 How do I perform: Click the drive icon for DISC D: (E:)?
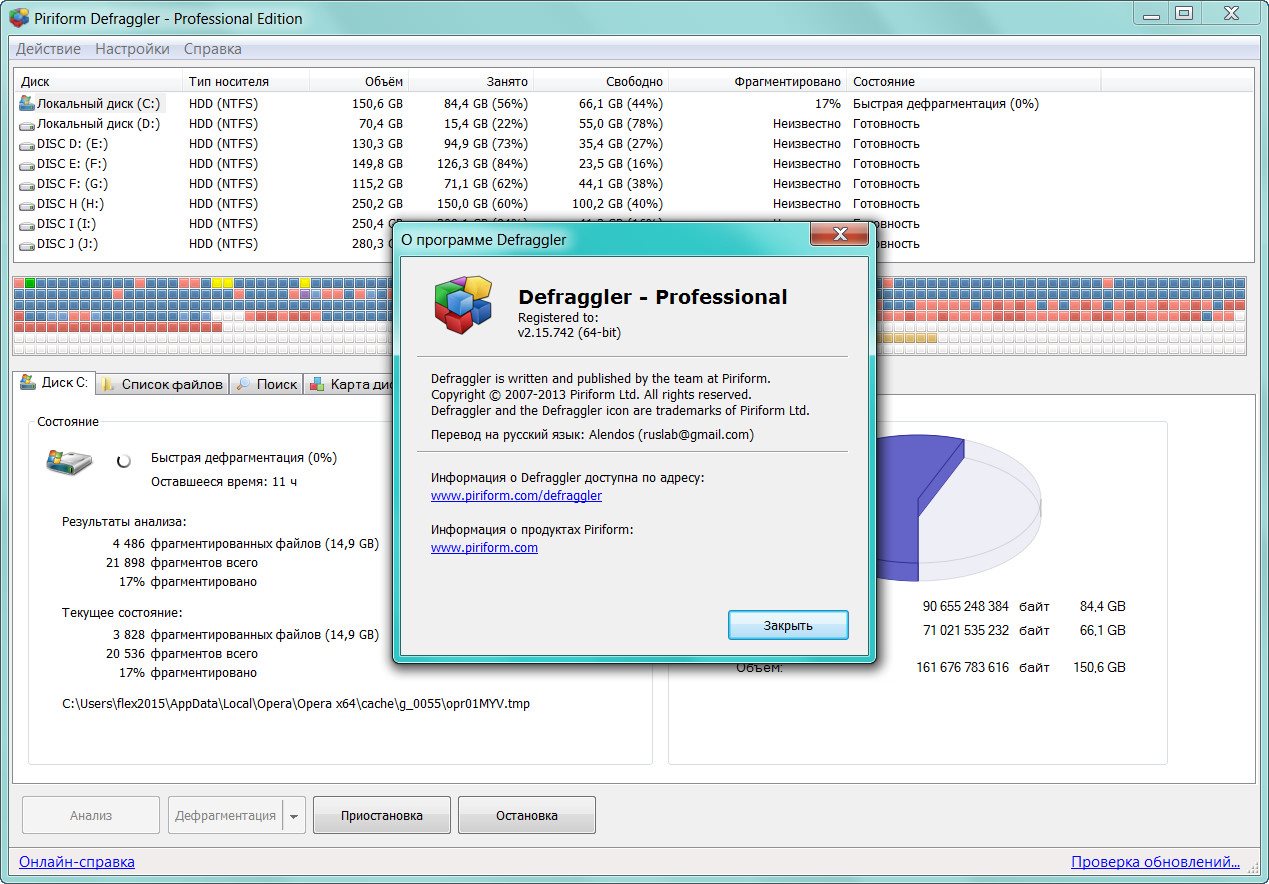point(27,144)
